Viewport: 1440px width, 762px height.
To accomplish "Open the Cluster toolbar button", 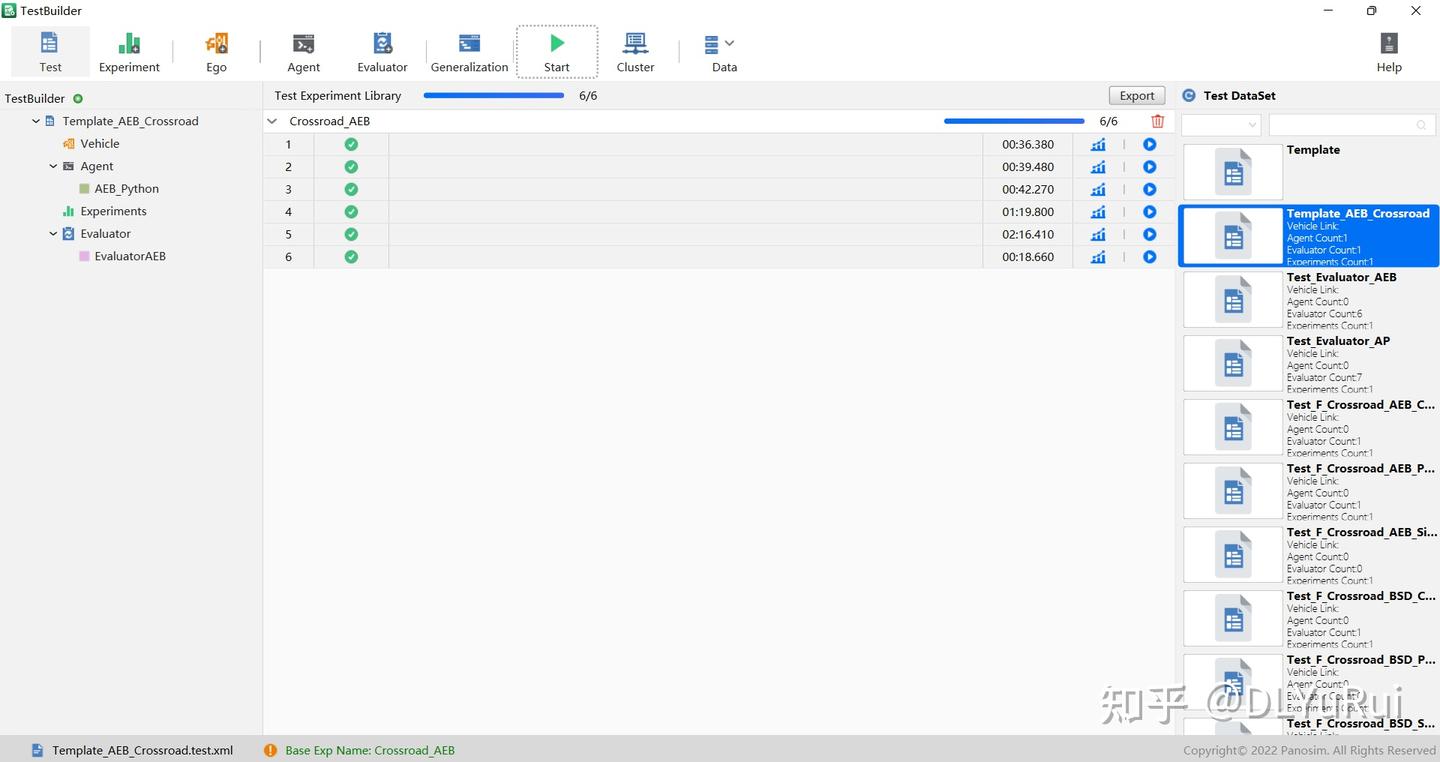I will pos(635,52).
